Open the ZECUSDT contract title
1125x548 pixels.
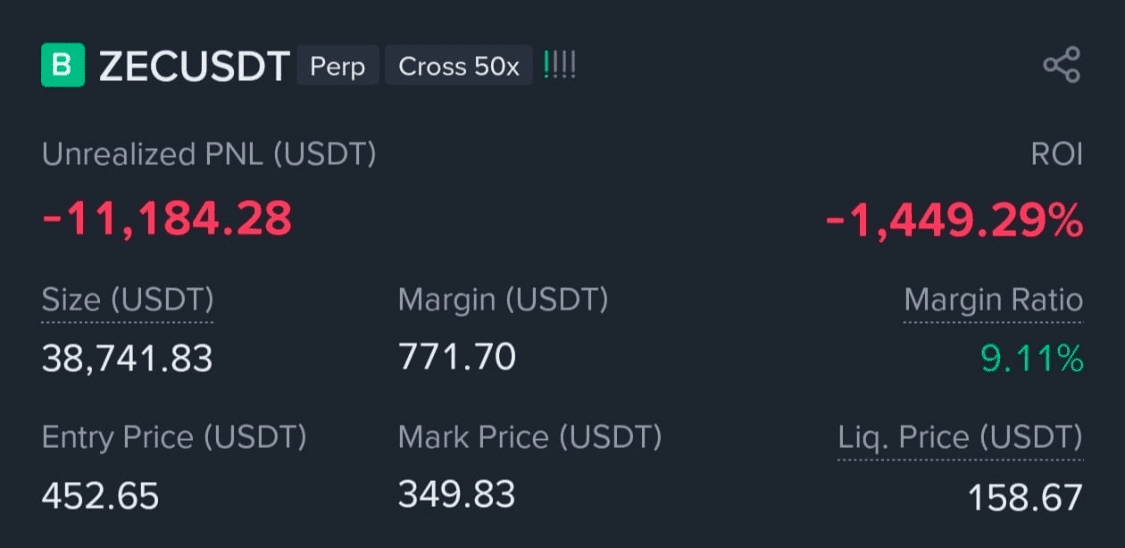(194, 66)
